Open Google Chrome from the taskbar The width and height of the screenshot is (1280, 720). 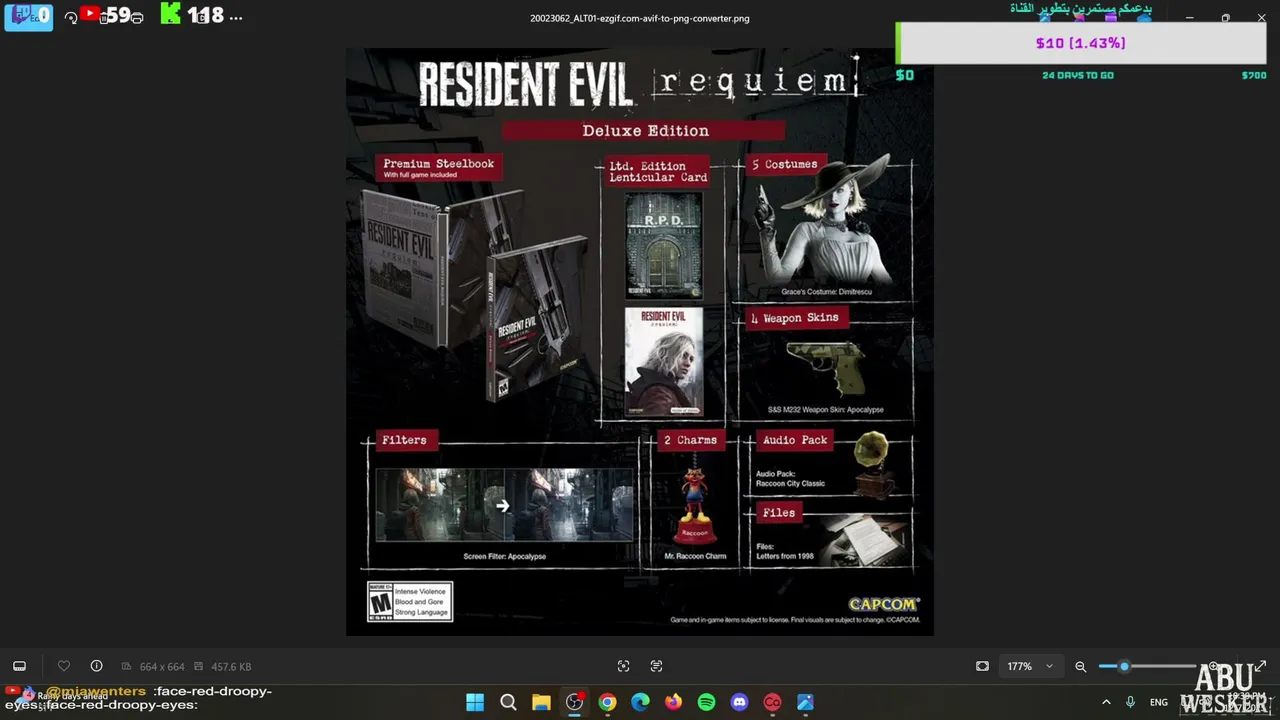(x=607, y=702)
